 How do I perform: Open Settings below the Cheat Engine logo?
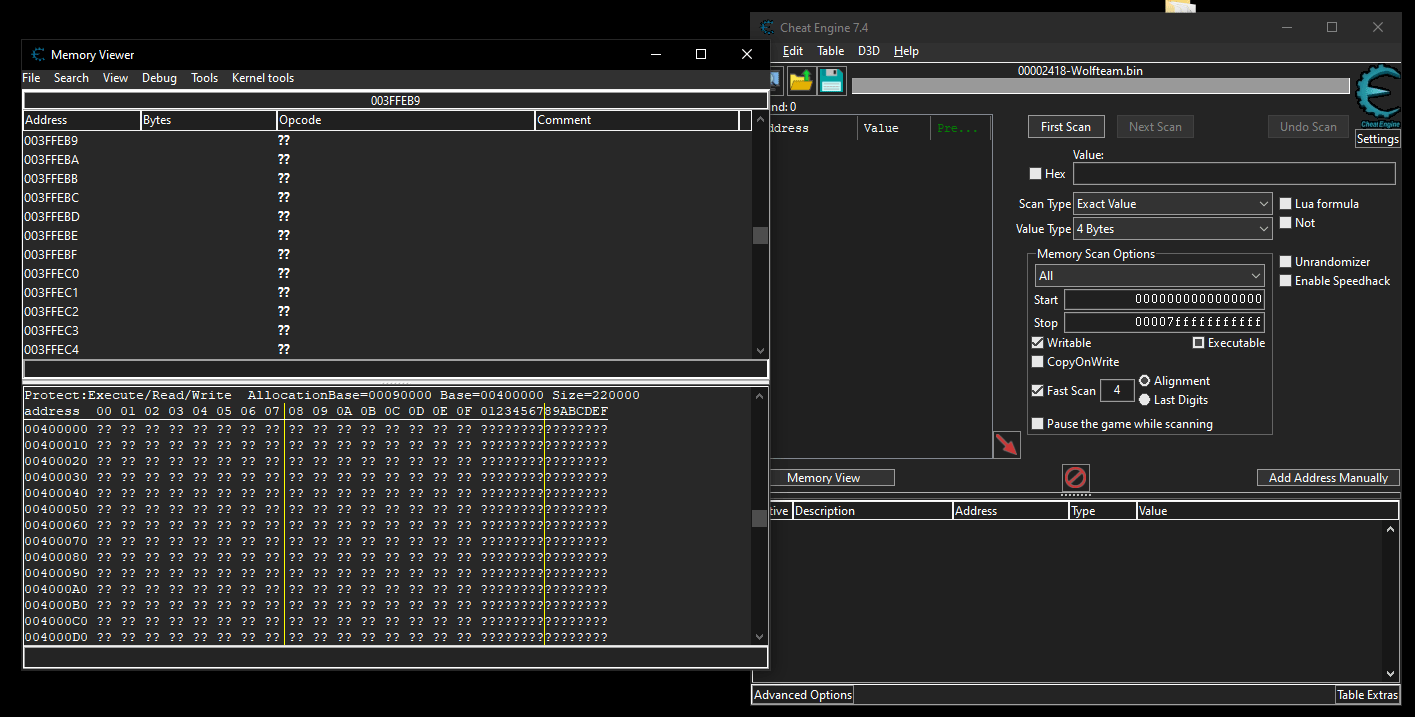tap(1377, 139)
